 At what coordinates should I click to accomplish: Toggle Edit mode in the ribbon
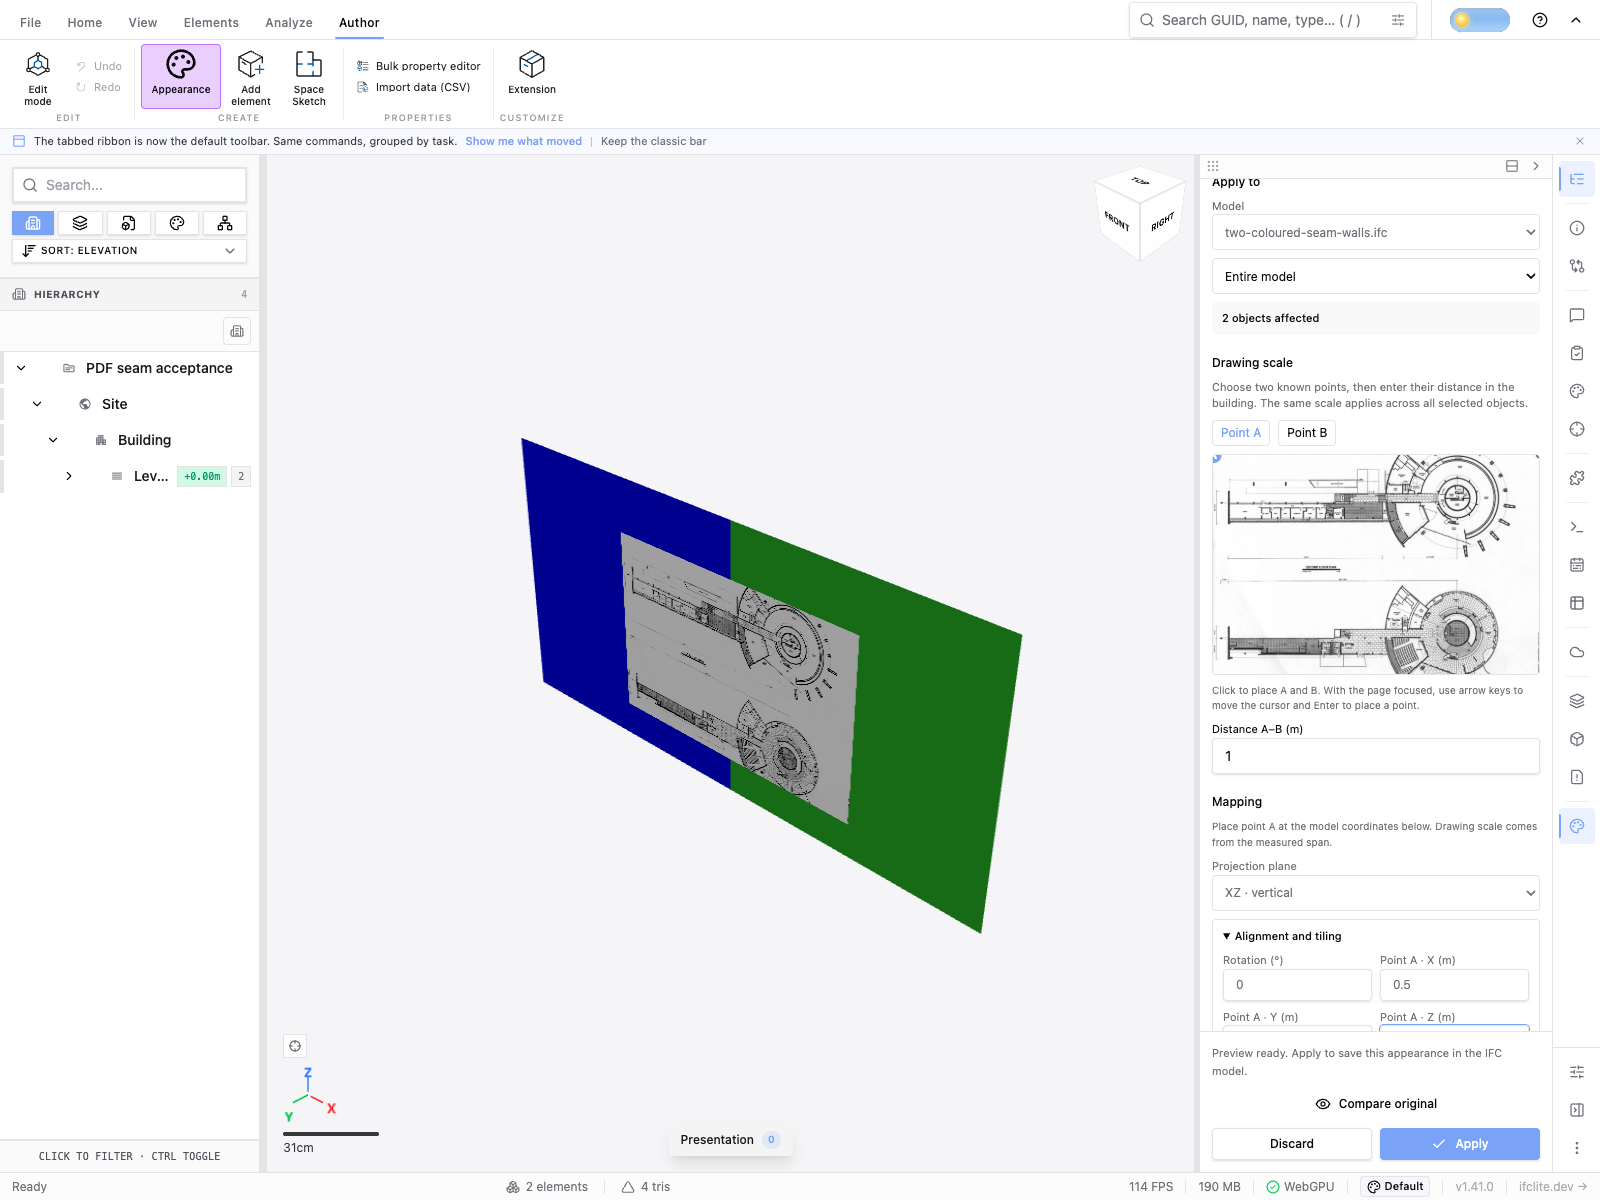coord(38,78)
